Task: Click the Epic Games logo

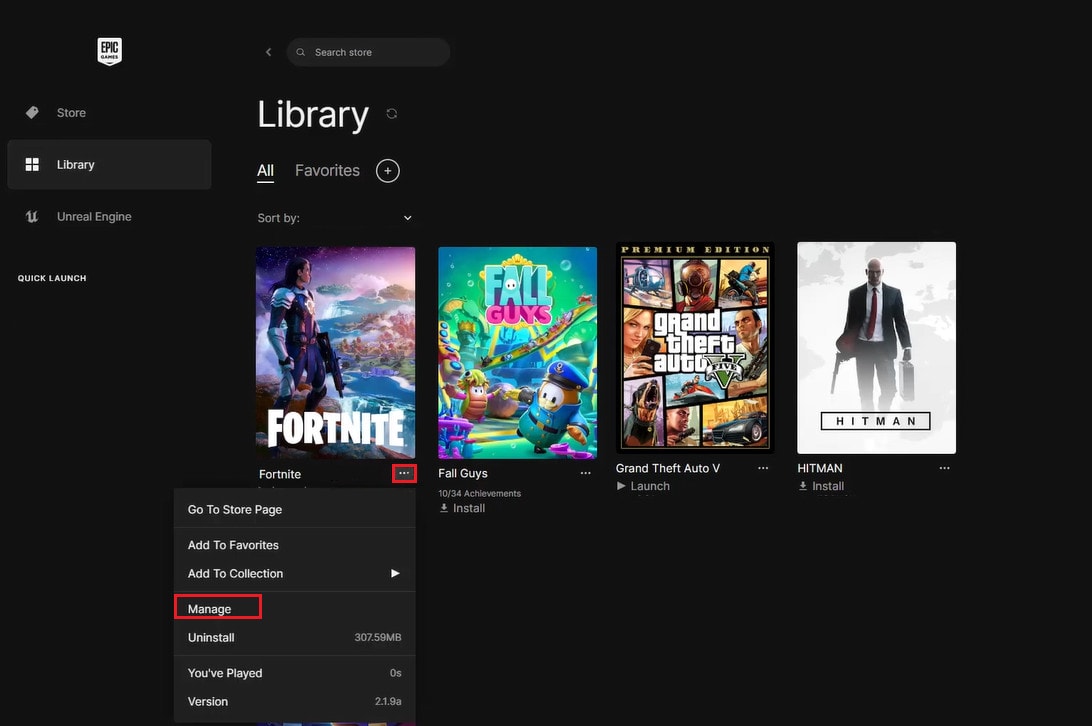Action: (109, 51)
